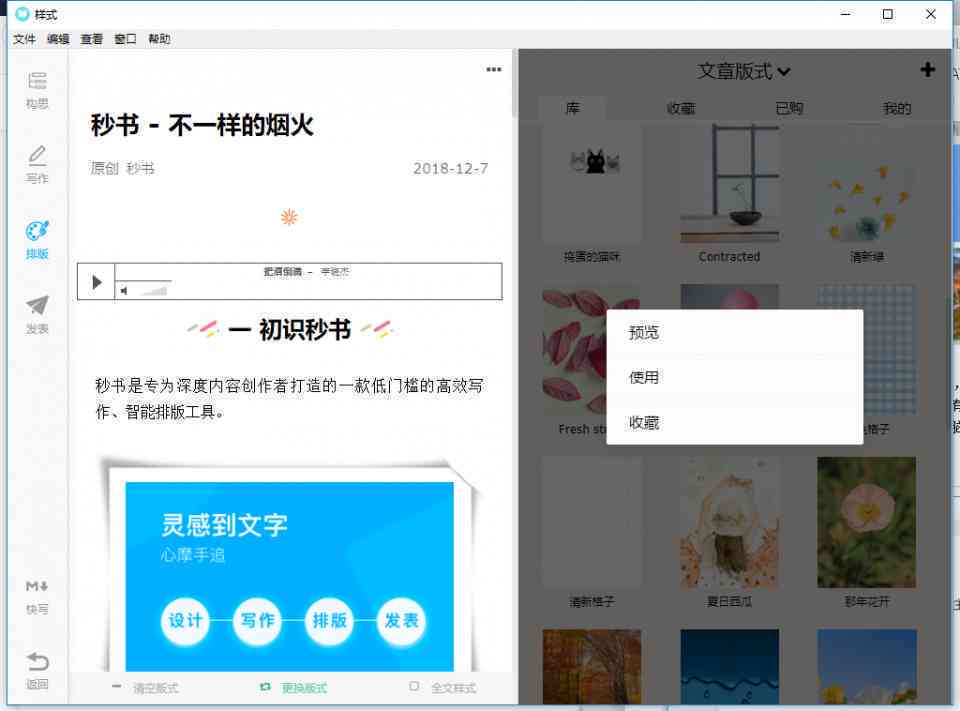Screen dimensions: 960x711
Task: Choose 使用 from the context menu
Action: [735, 377]
